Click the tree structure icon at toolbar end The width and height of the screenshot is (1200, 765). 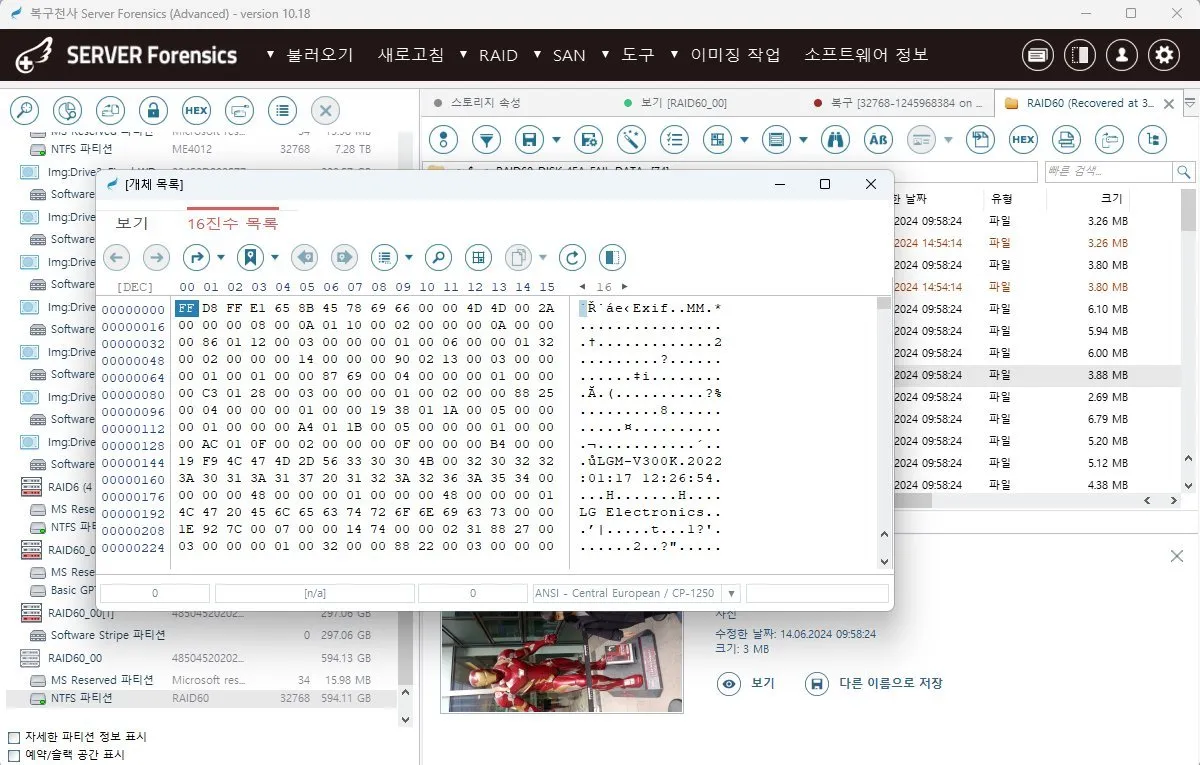tap(1153, 139)
